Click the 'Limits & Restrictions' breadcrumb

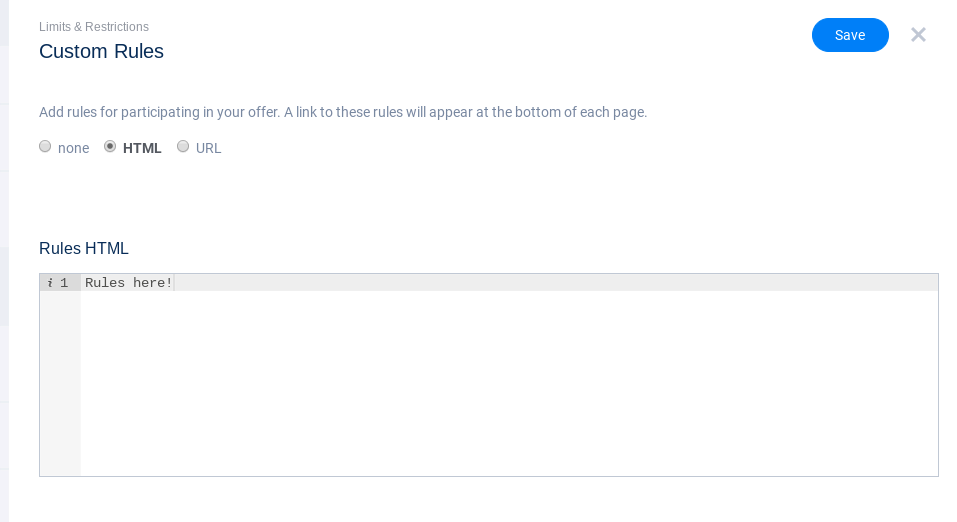coord(94,27)
